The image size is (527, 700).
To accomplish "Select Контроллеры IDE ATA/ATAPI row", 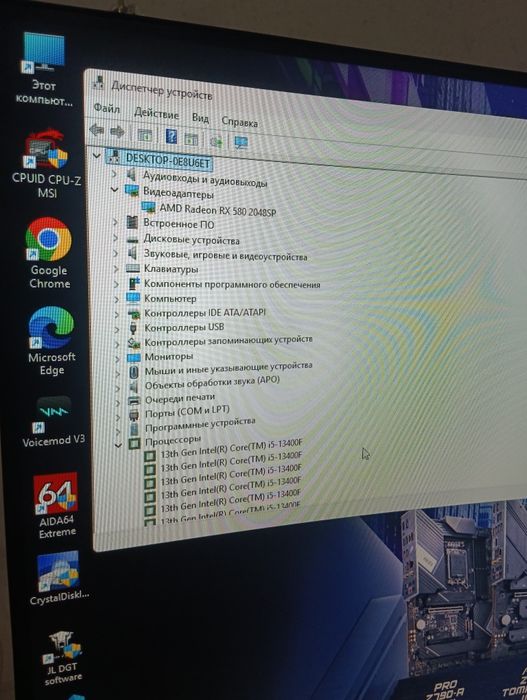I will [x=205, y=313].
